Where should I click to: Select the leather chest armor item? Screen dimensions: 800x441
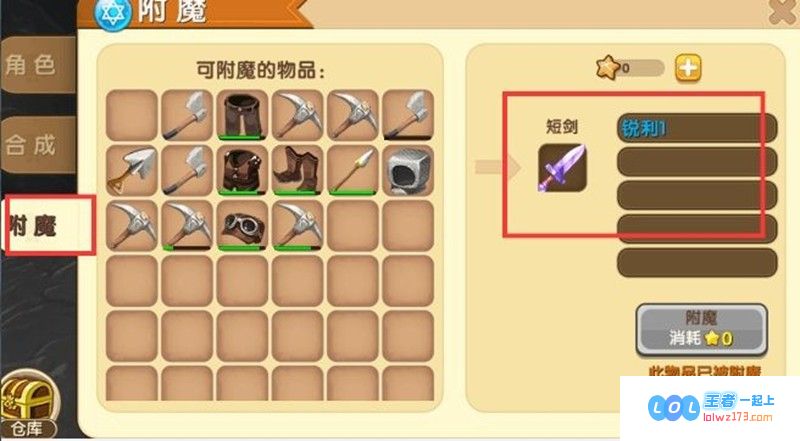pos(242,170)
